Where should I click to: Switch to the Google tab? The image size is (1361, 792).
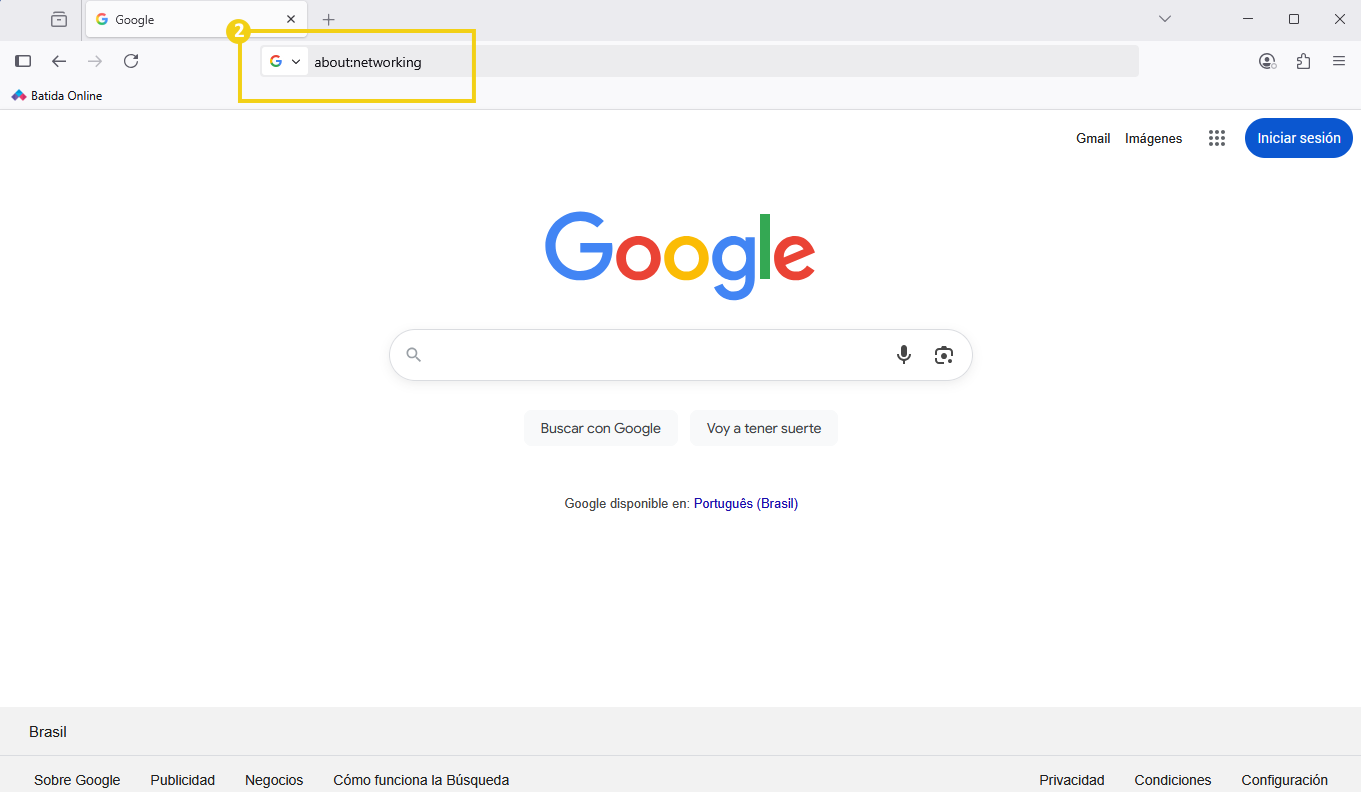pos(180,19)
